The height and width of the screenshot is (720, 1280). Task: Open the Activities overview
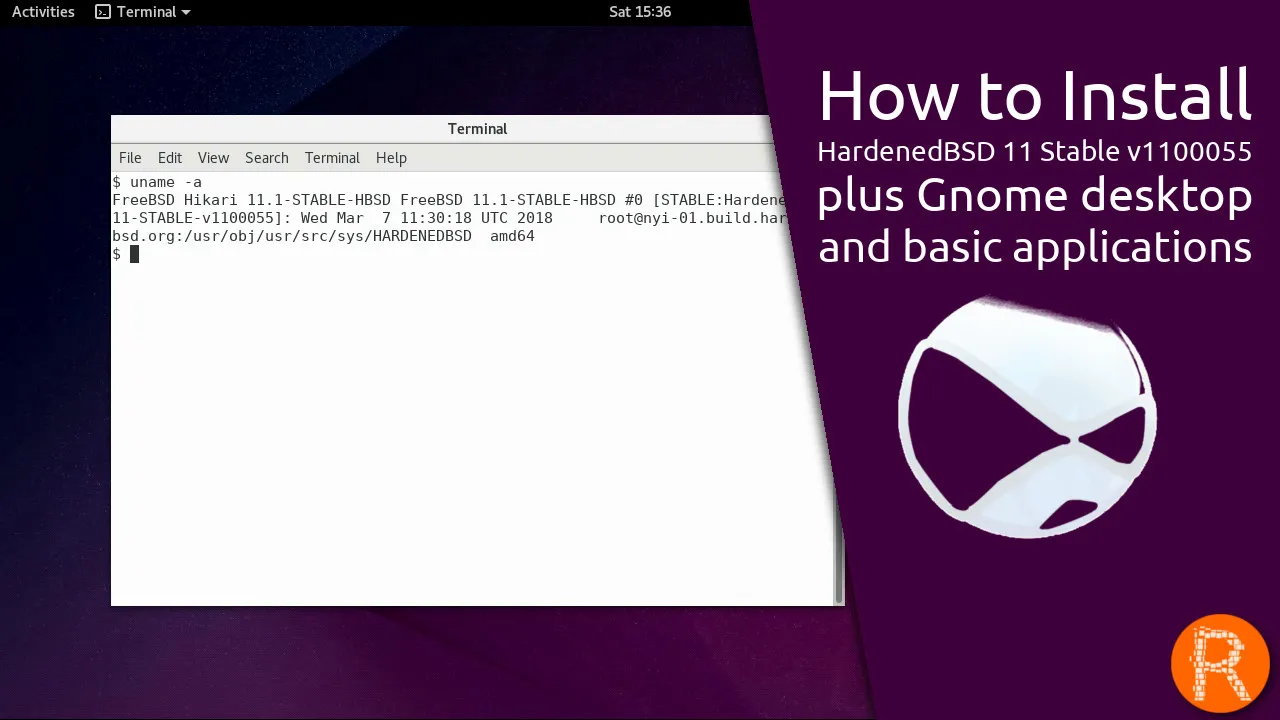43,12
